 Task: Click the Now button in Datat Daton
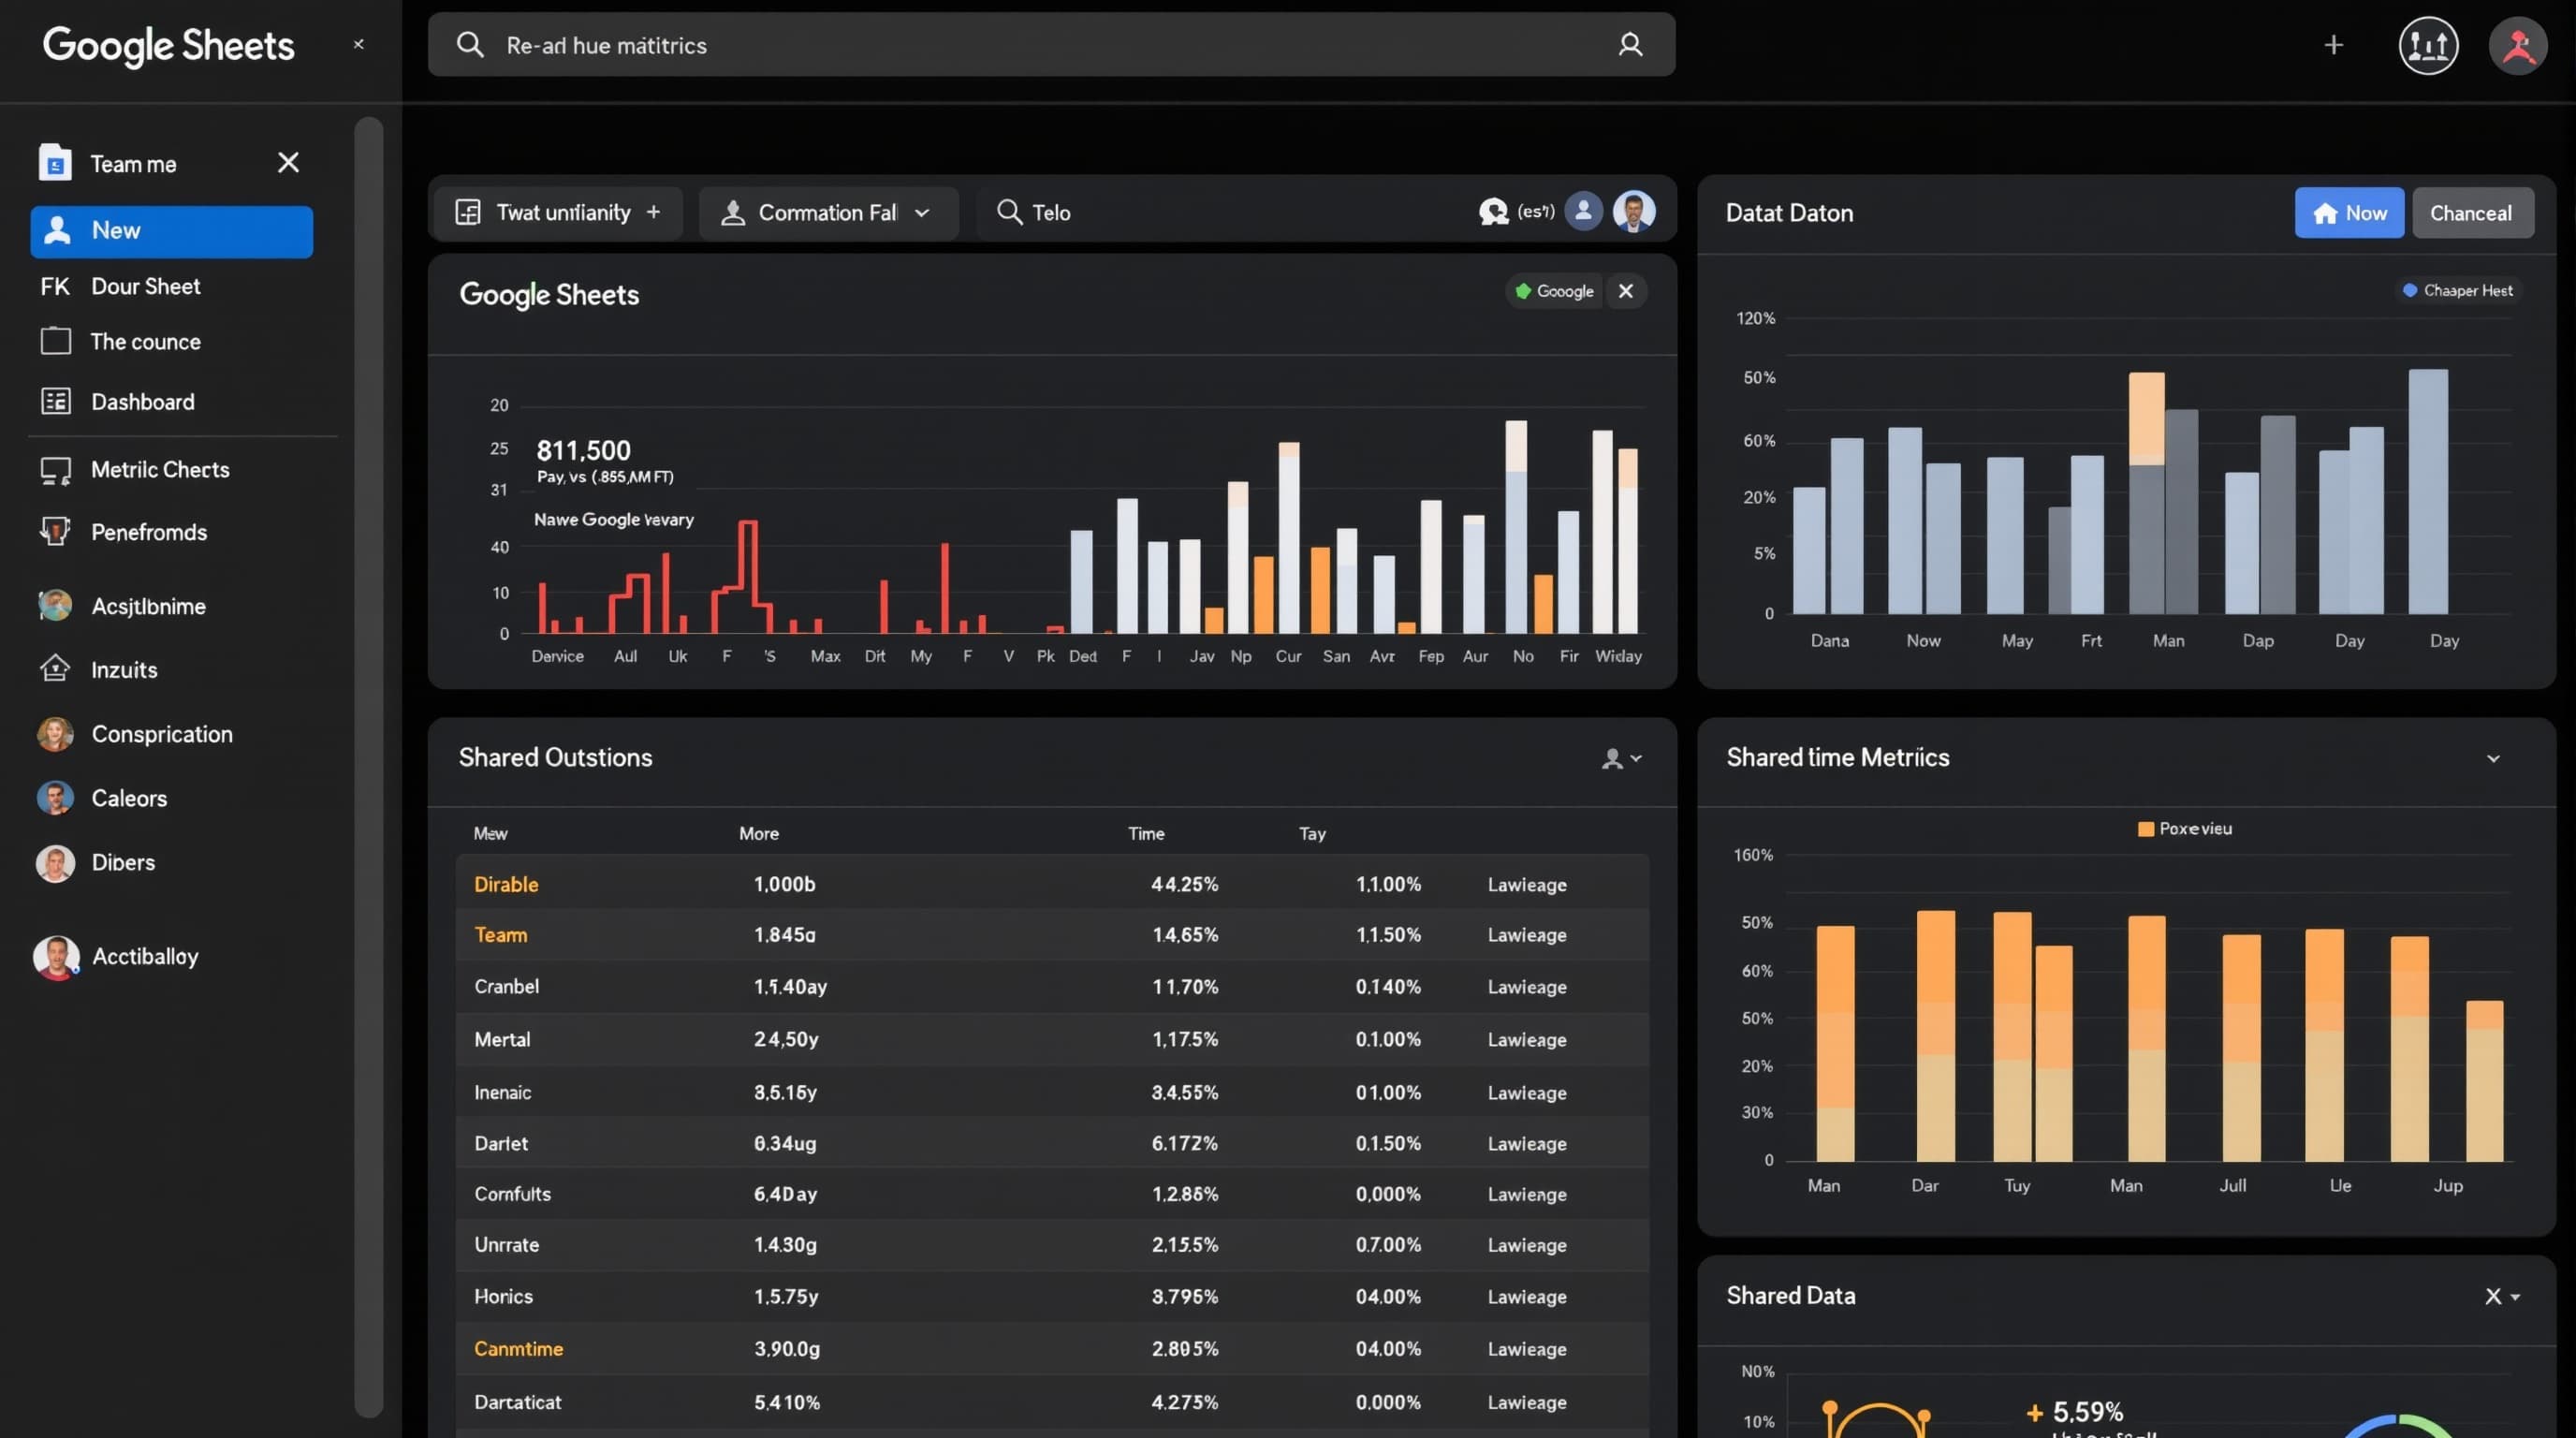tap(2349, 213)
